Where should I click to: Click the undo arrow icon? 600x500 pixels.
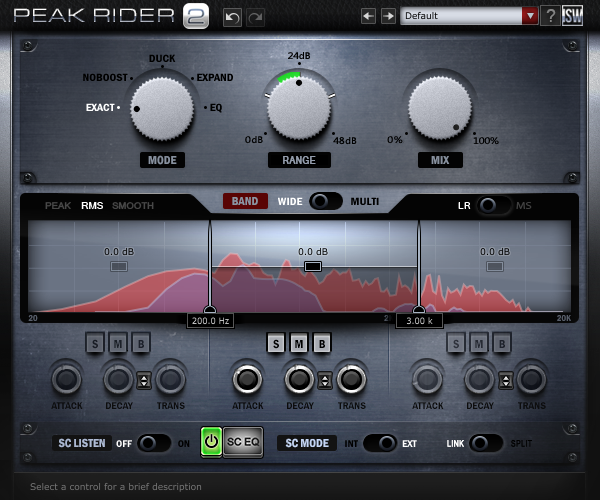pyautogui.click(x=232, y=17)
